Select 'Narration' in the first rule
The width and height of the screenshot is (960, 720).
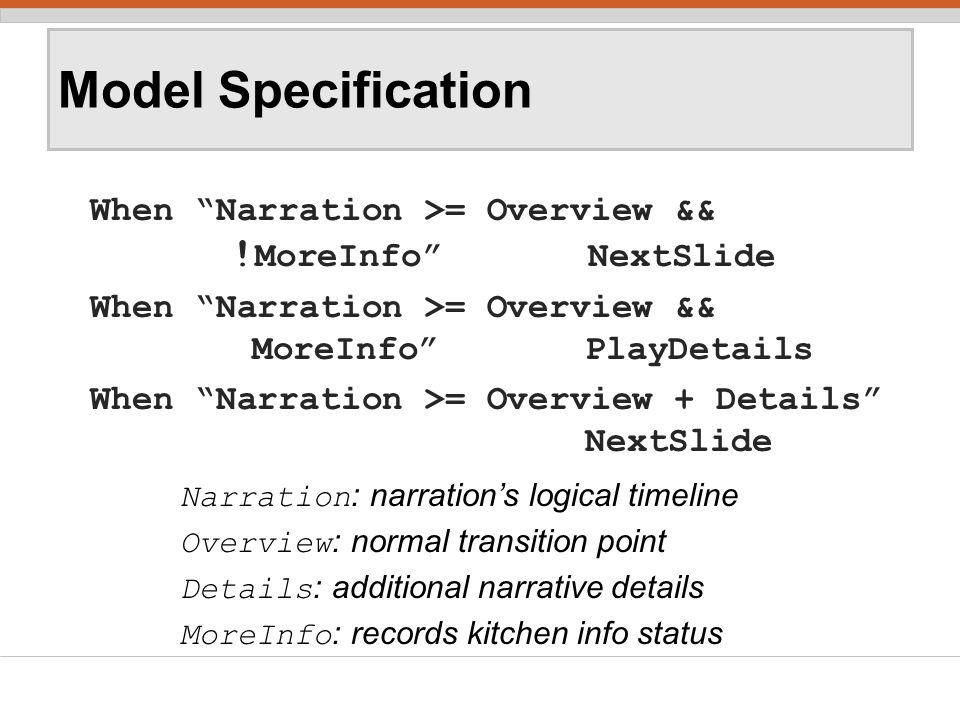click(x=309, y=210)
